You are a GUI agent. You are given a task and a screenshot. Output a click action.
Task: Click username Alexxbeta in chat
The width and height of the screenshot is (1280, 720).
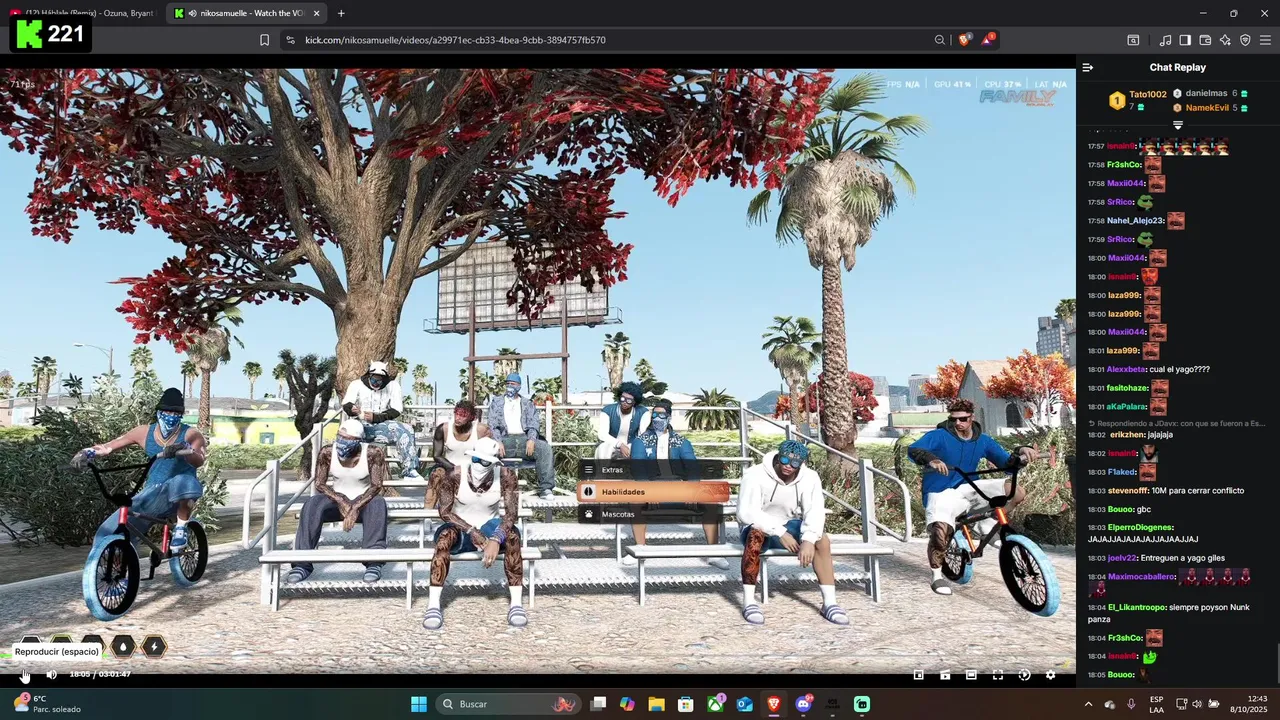[1126, 369]
